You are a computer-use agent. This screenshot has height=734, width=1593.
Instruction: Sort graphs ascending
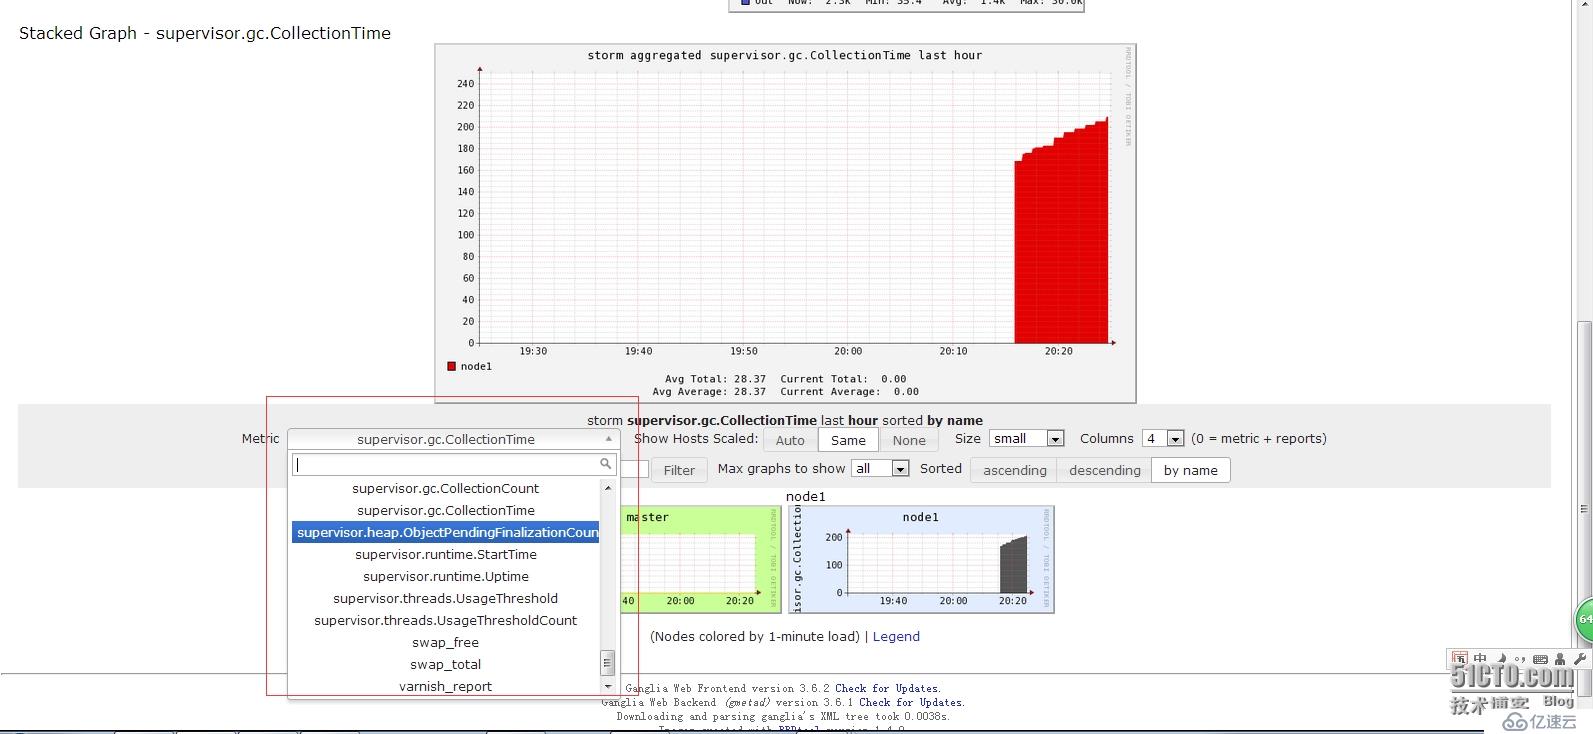(1014, 470)
